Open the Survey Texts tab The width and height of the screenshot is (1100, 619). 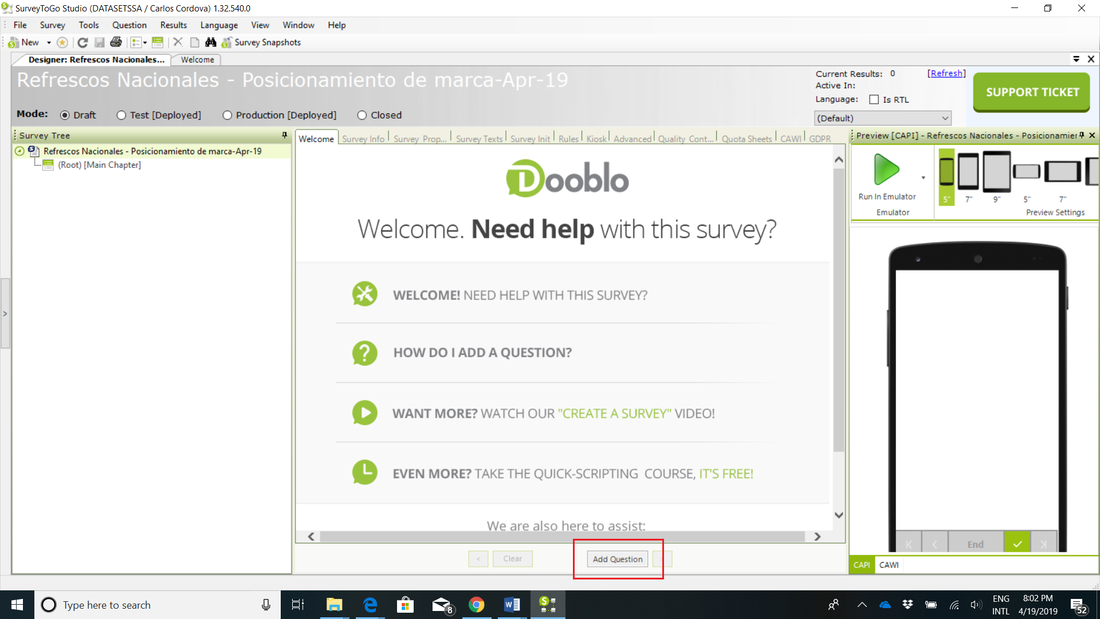click(479, 138)
